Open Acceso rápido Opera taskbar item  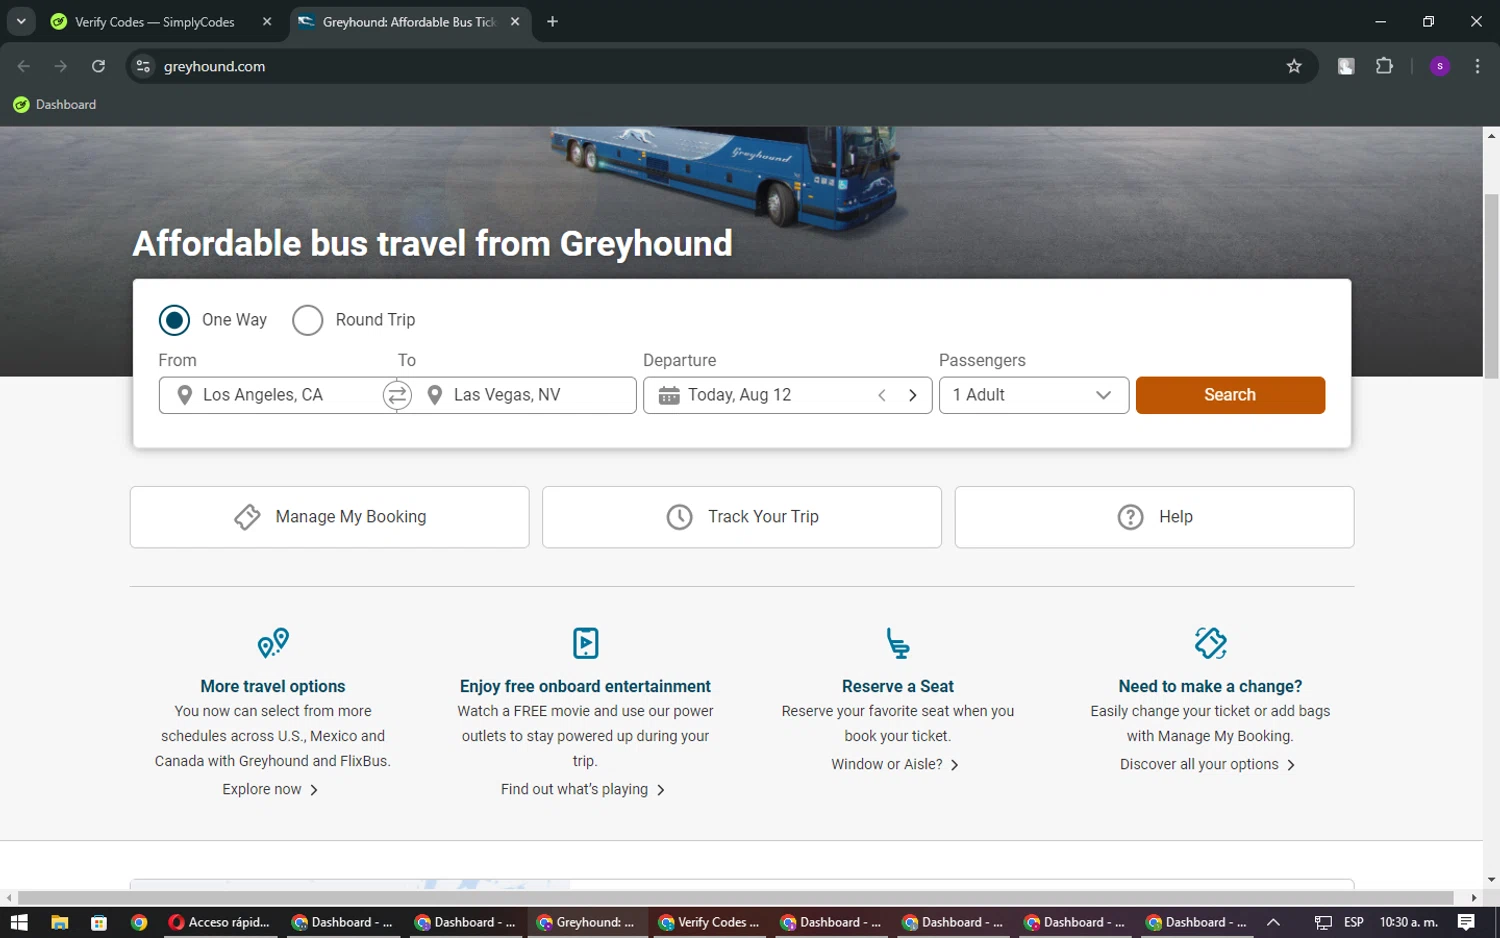[x=219, y=922]
